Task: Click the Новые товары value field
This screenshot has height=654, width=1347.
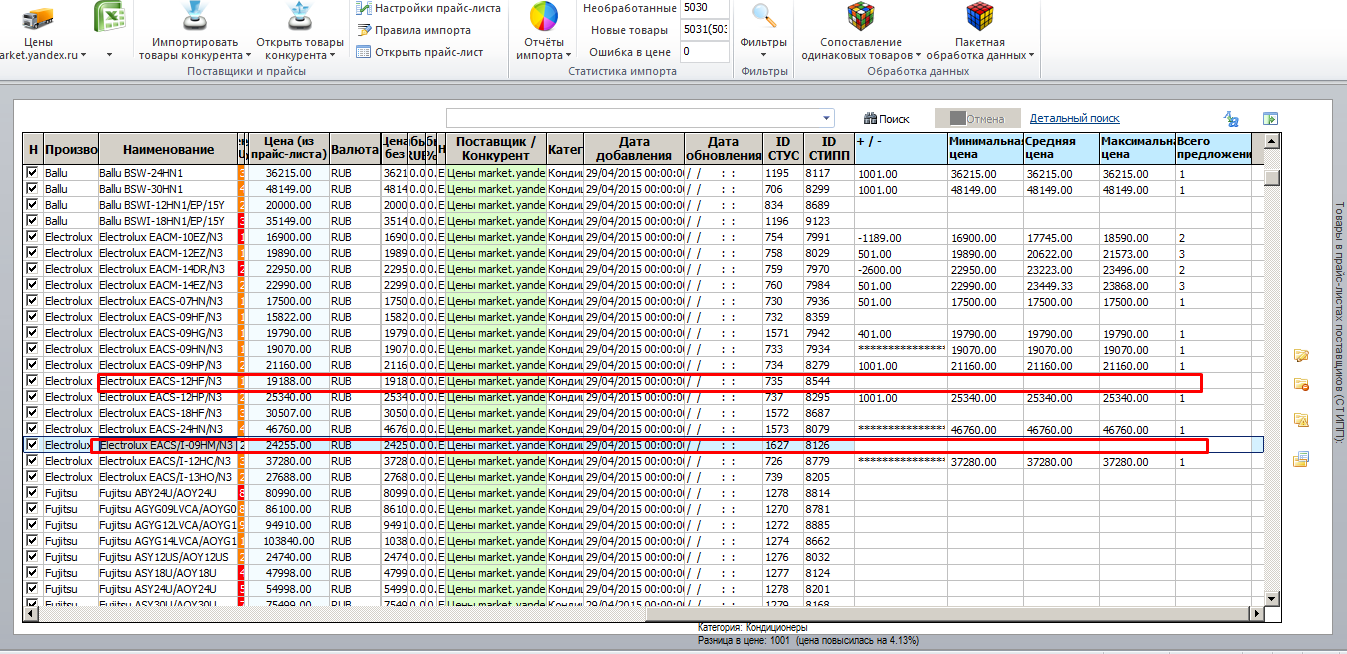Action: coord(705,30)
